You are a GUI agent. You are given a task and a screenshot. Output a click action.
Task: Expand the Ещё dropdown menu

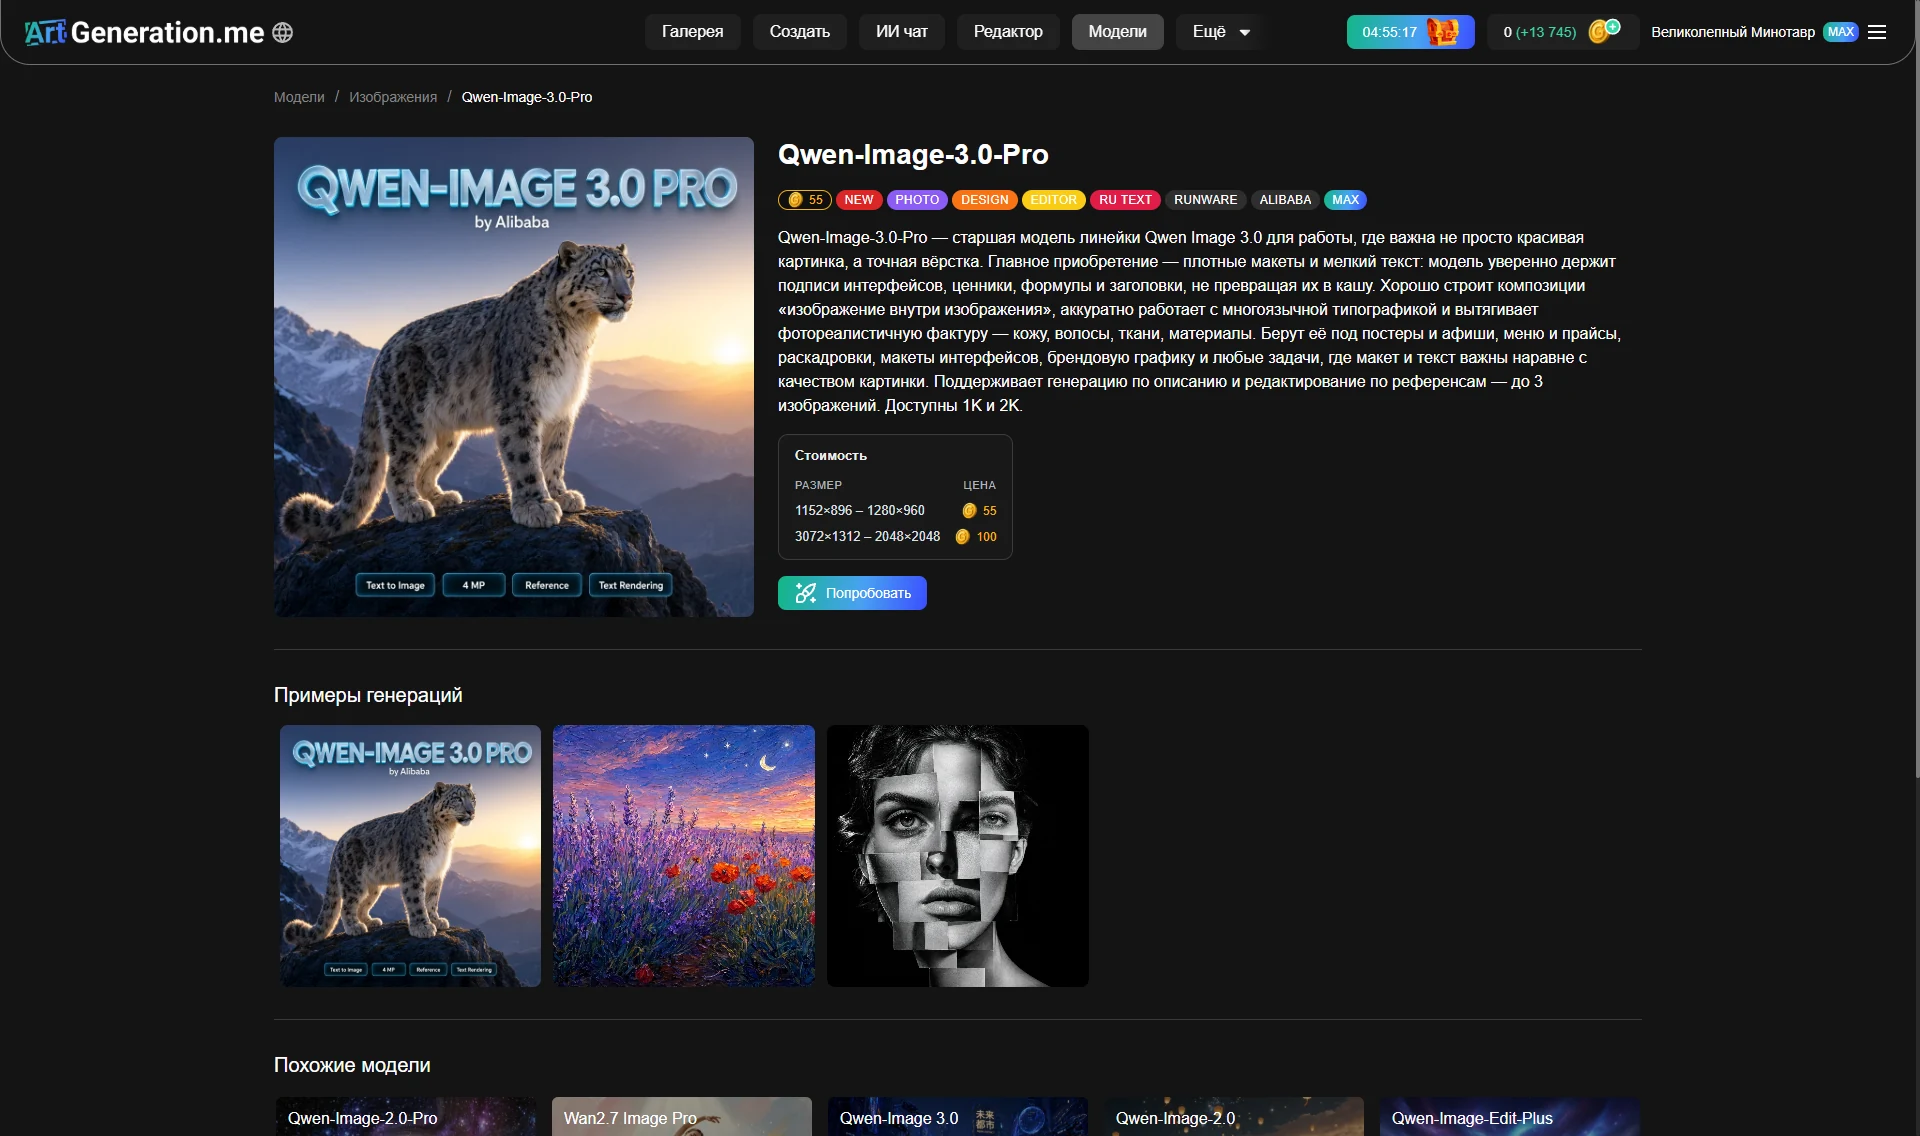[1221, 32]
